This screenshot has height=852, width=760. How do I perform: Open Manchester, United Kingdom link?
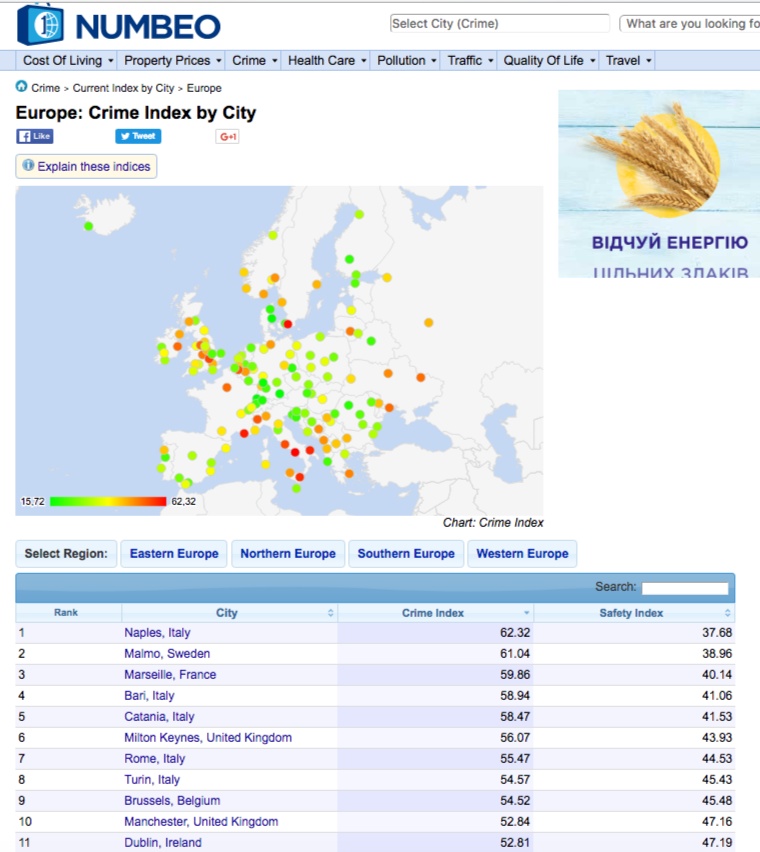coord(201,822)
